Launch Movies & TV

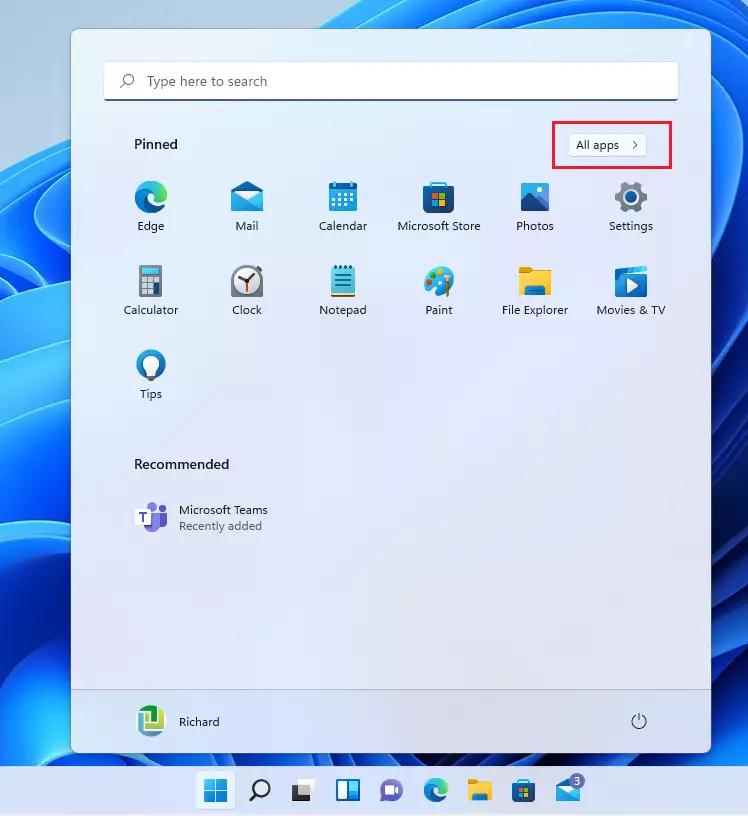pyautogui.click(x=630, y=290)
